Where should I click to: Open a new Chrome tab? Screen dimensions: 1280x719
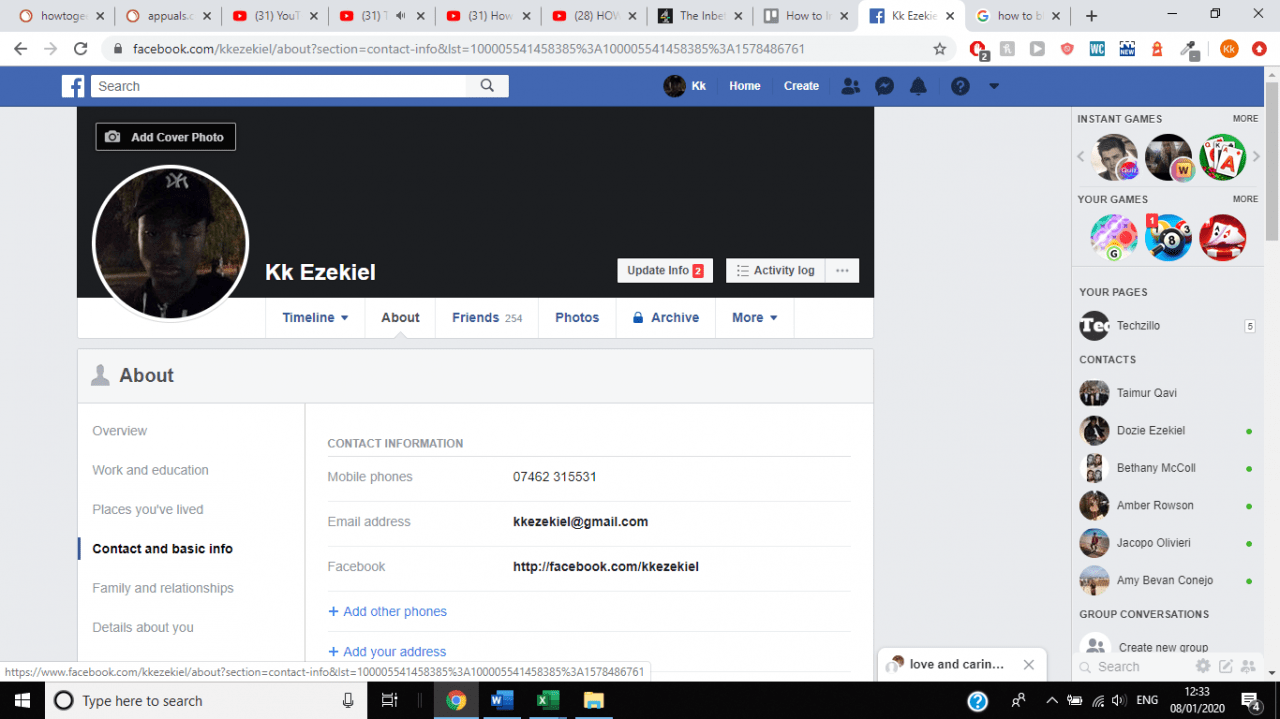coord(1091,16)
